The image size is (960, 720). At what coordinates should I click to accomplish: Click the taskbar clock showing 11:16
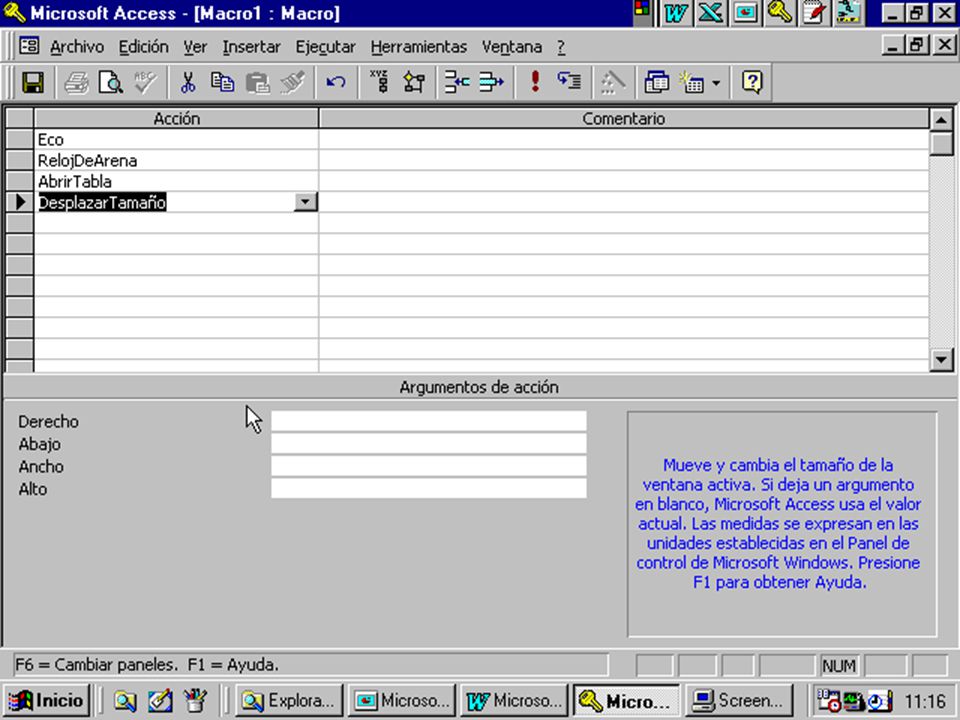(x=925, y=701)
